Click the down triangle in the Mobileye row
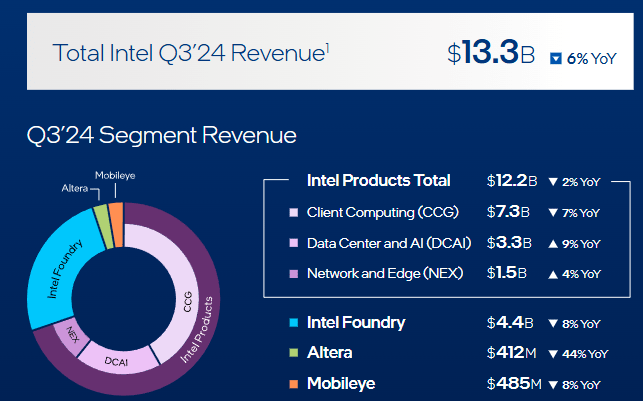The height and width of the screenshot is (401, 643). pos(553,384)
